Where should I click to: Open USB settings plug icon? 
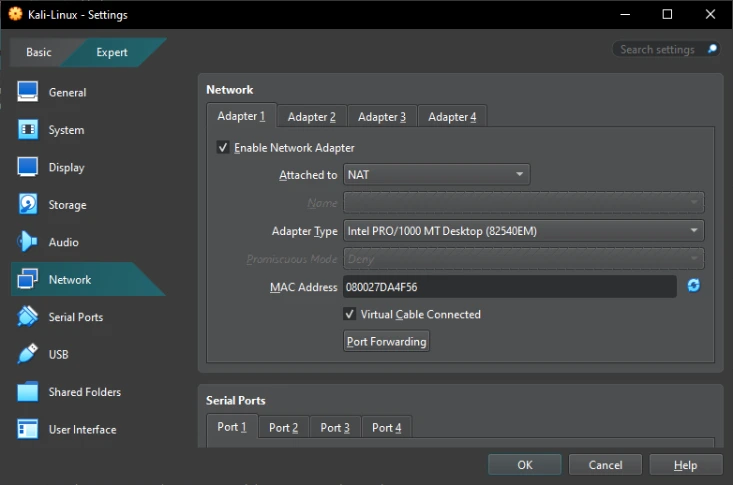28,354
